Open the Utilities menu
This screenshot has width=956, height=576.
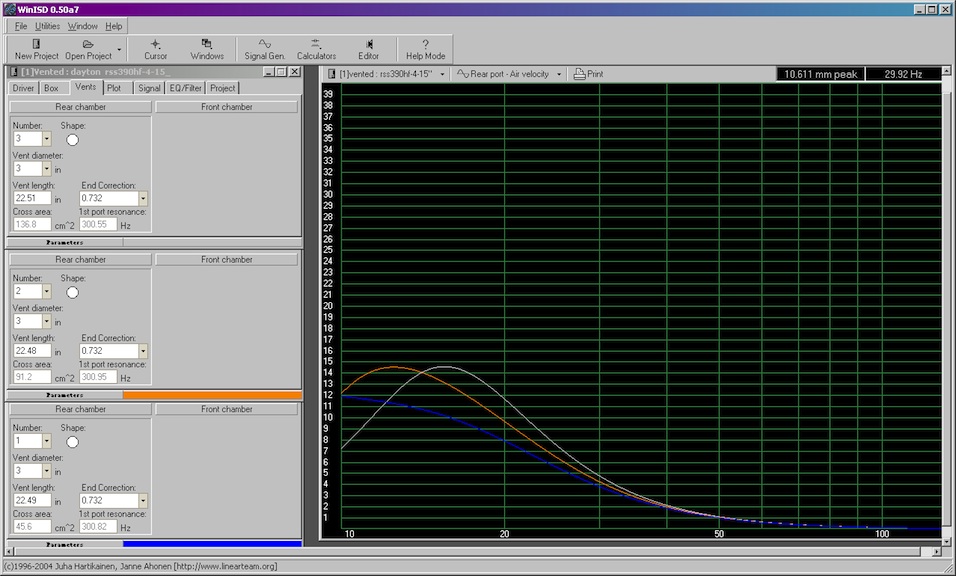(47, 26)
